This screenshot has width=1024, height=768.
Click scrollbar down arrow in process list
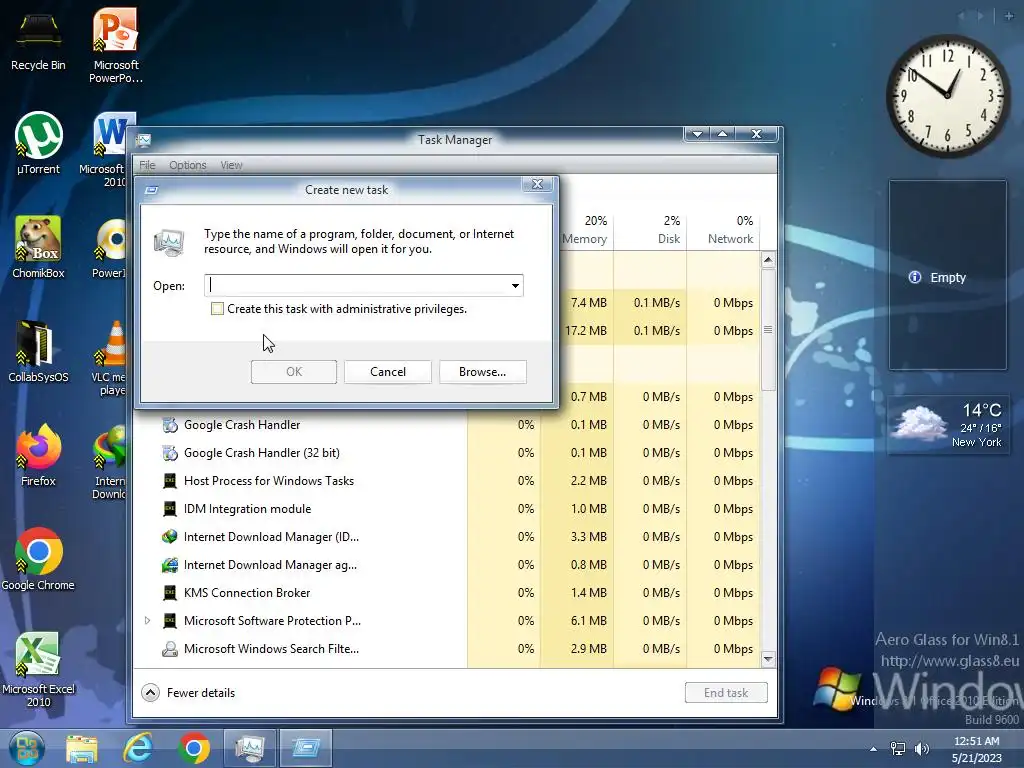pyautogui.click(x=768, y=658)
